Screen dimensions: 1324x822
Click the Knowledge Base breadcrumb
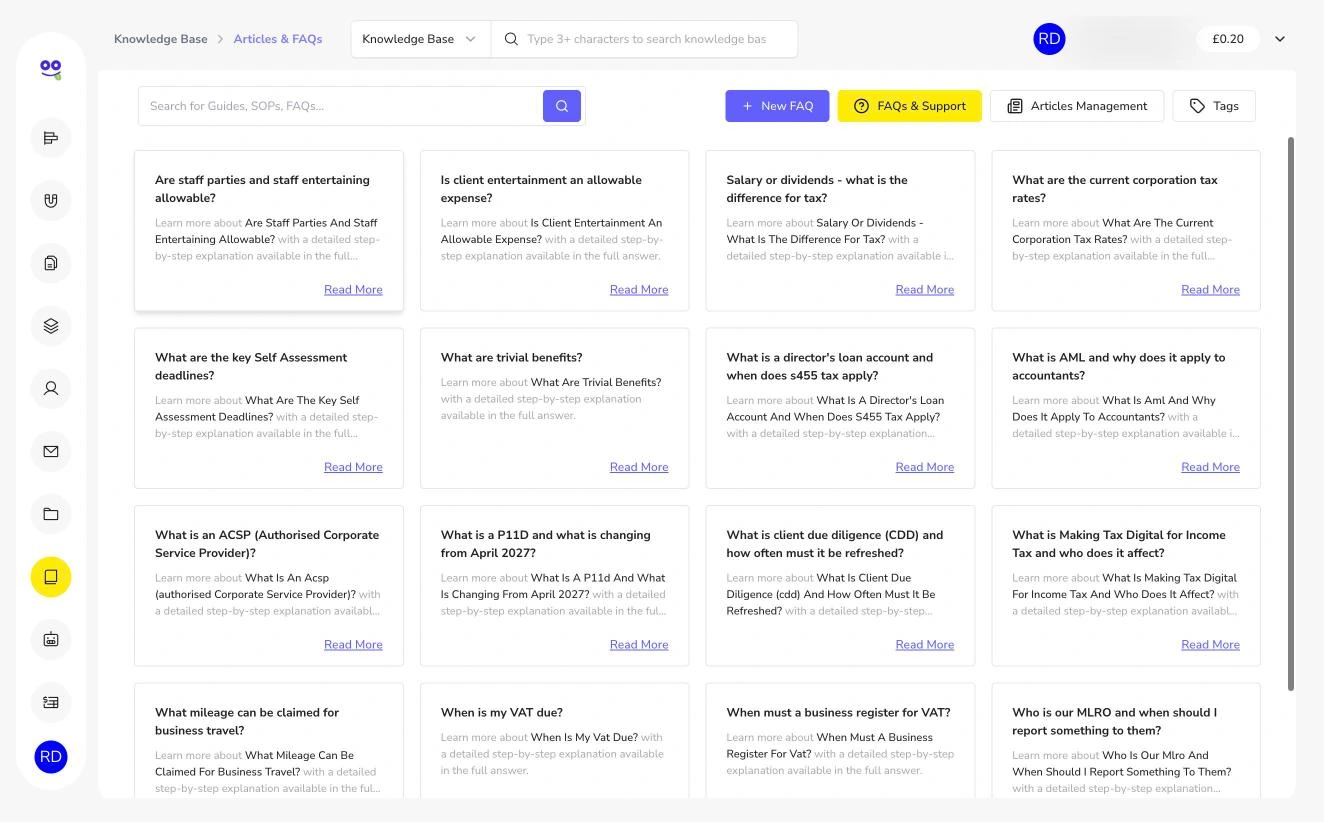click(161, 39)
